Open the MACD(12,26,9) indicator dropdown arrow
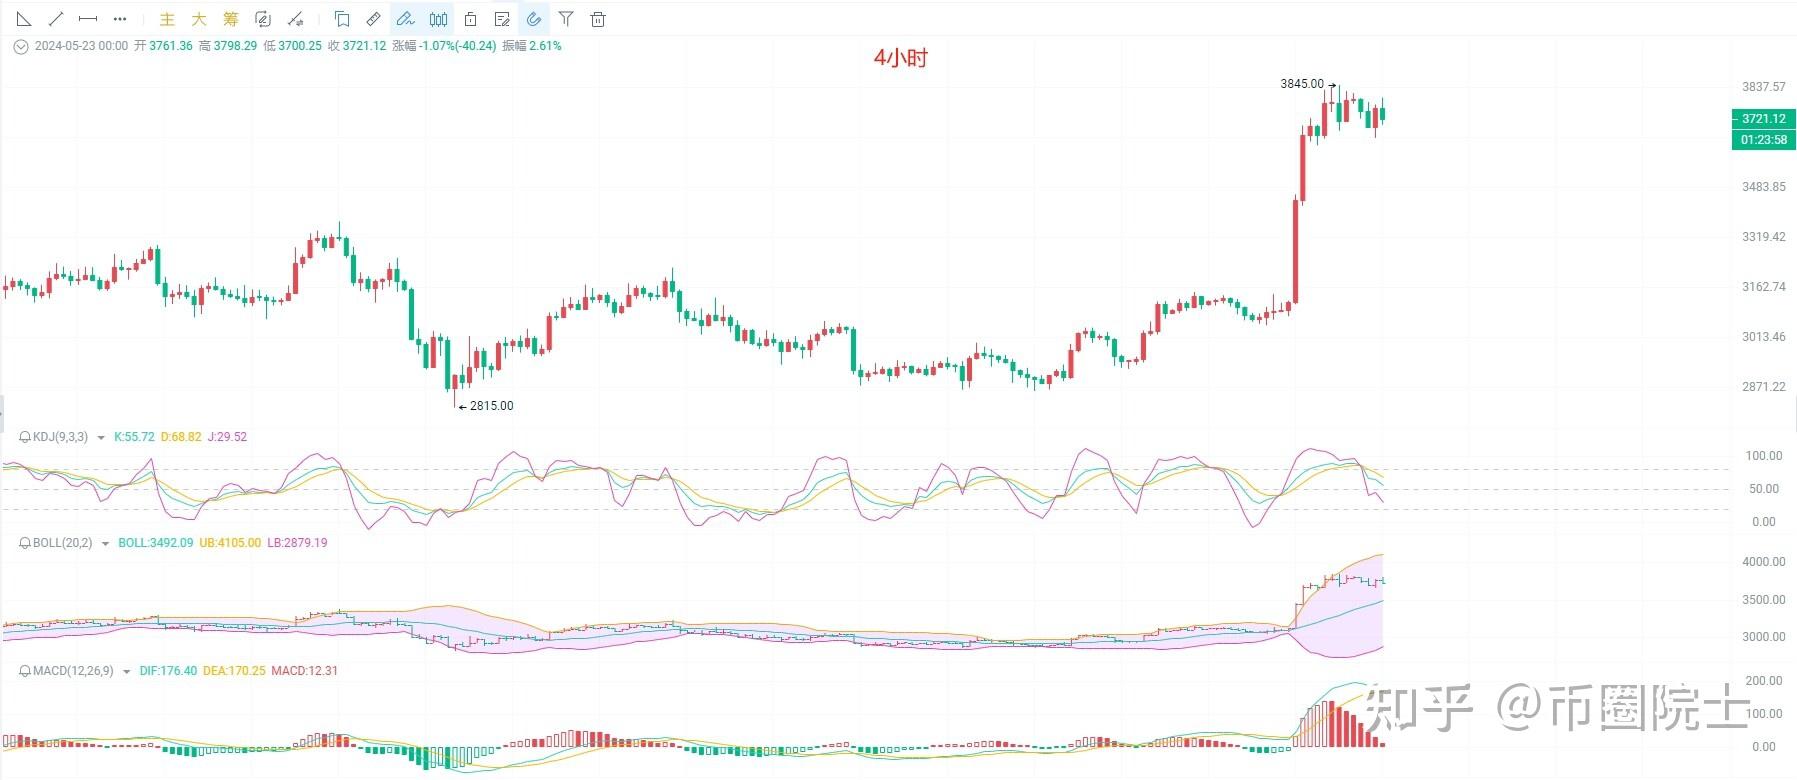The height and width of the screenshot is (780, 1797). tap(126, 672)
